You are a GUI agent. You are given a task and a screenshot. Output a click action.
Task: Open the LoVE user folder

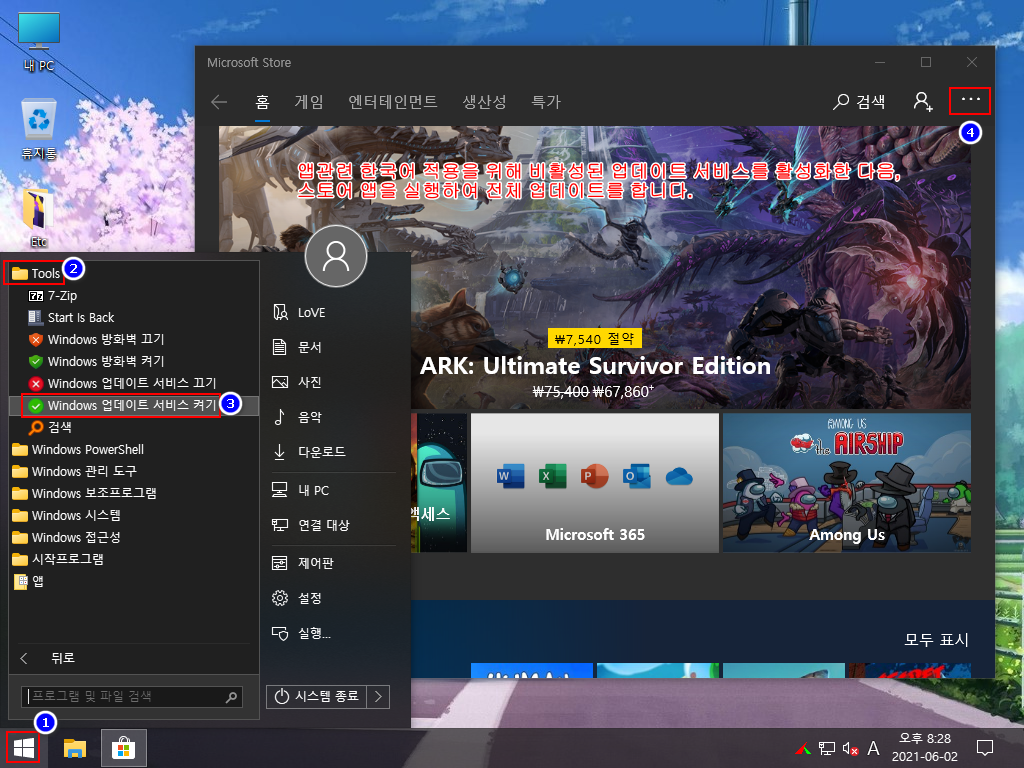point(298,312)
